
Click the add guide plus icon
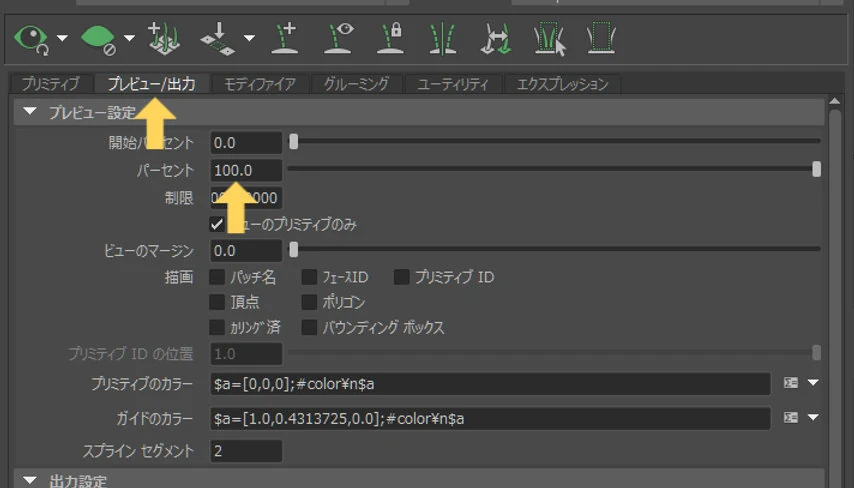pos(285,38)
